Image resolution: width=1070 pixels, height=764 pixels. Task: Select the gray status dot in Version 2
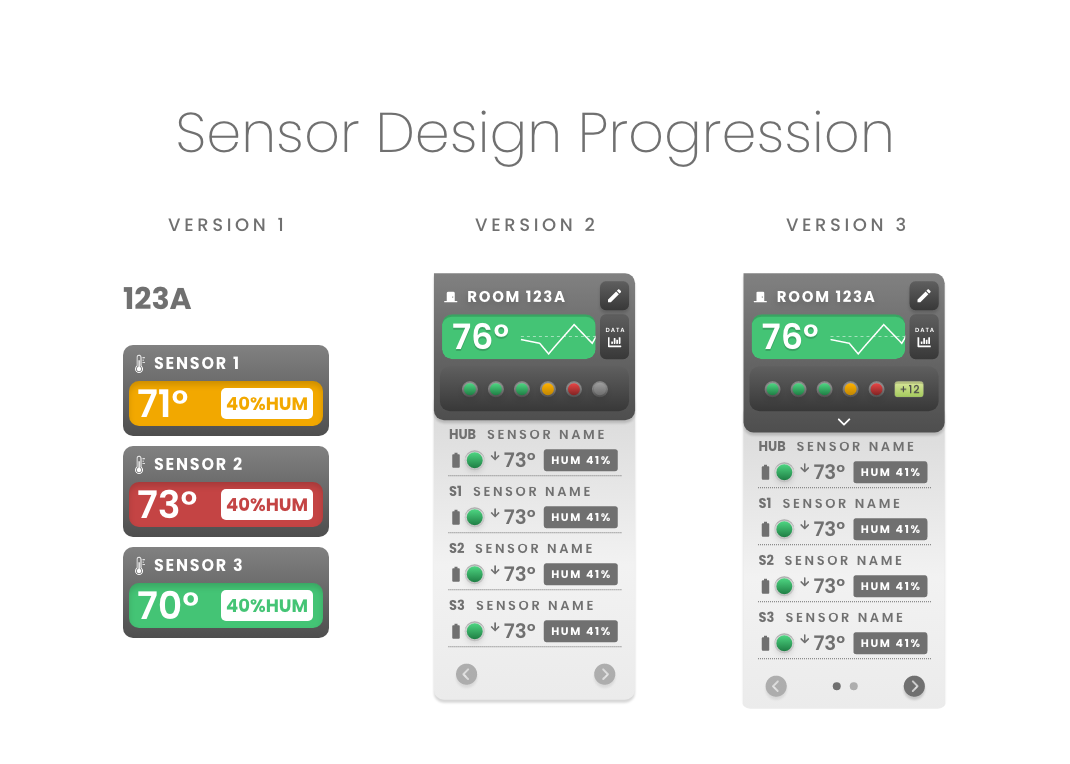[x=600, y=389]
